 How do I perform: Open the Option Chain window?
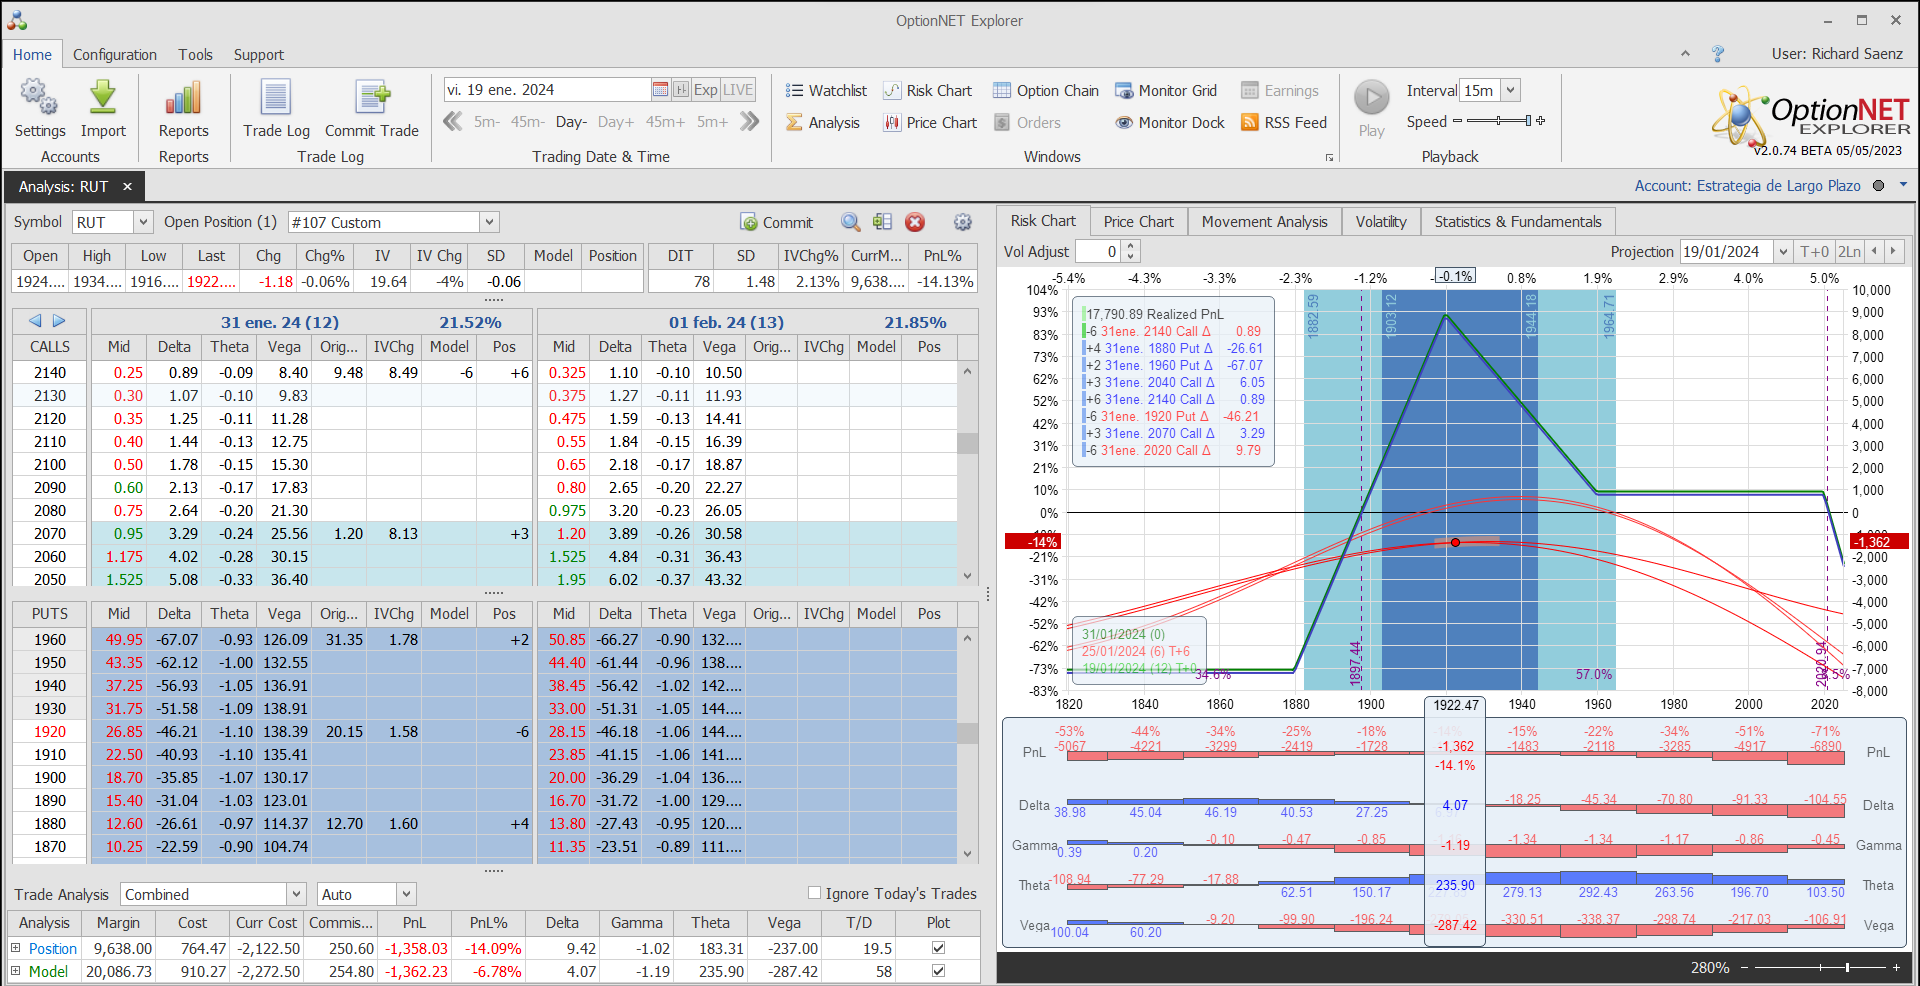pyautogui.click(x=1045, y=91)
